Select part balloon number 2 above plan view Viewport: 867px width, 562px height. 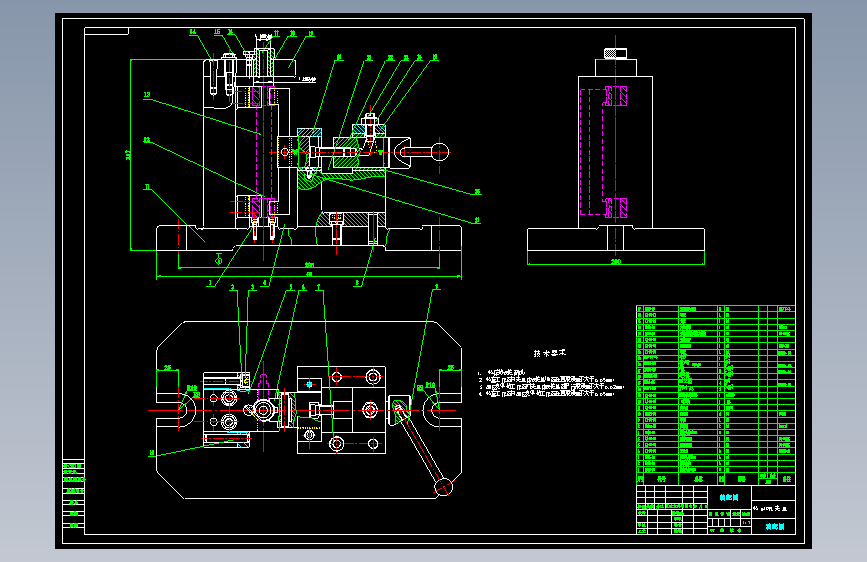pyautogui.click(x=233, y=287)
